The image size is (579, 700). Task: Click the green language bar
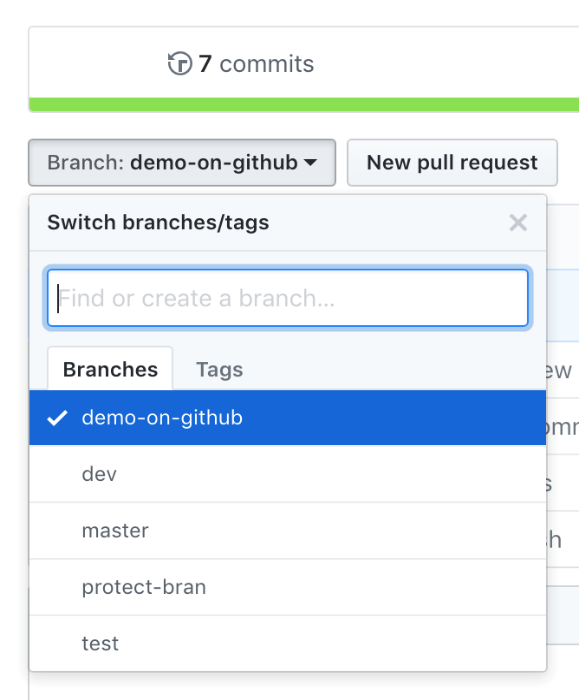[x=304, y=104]
